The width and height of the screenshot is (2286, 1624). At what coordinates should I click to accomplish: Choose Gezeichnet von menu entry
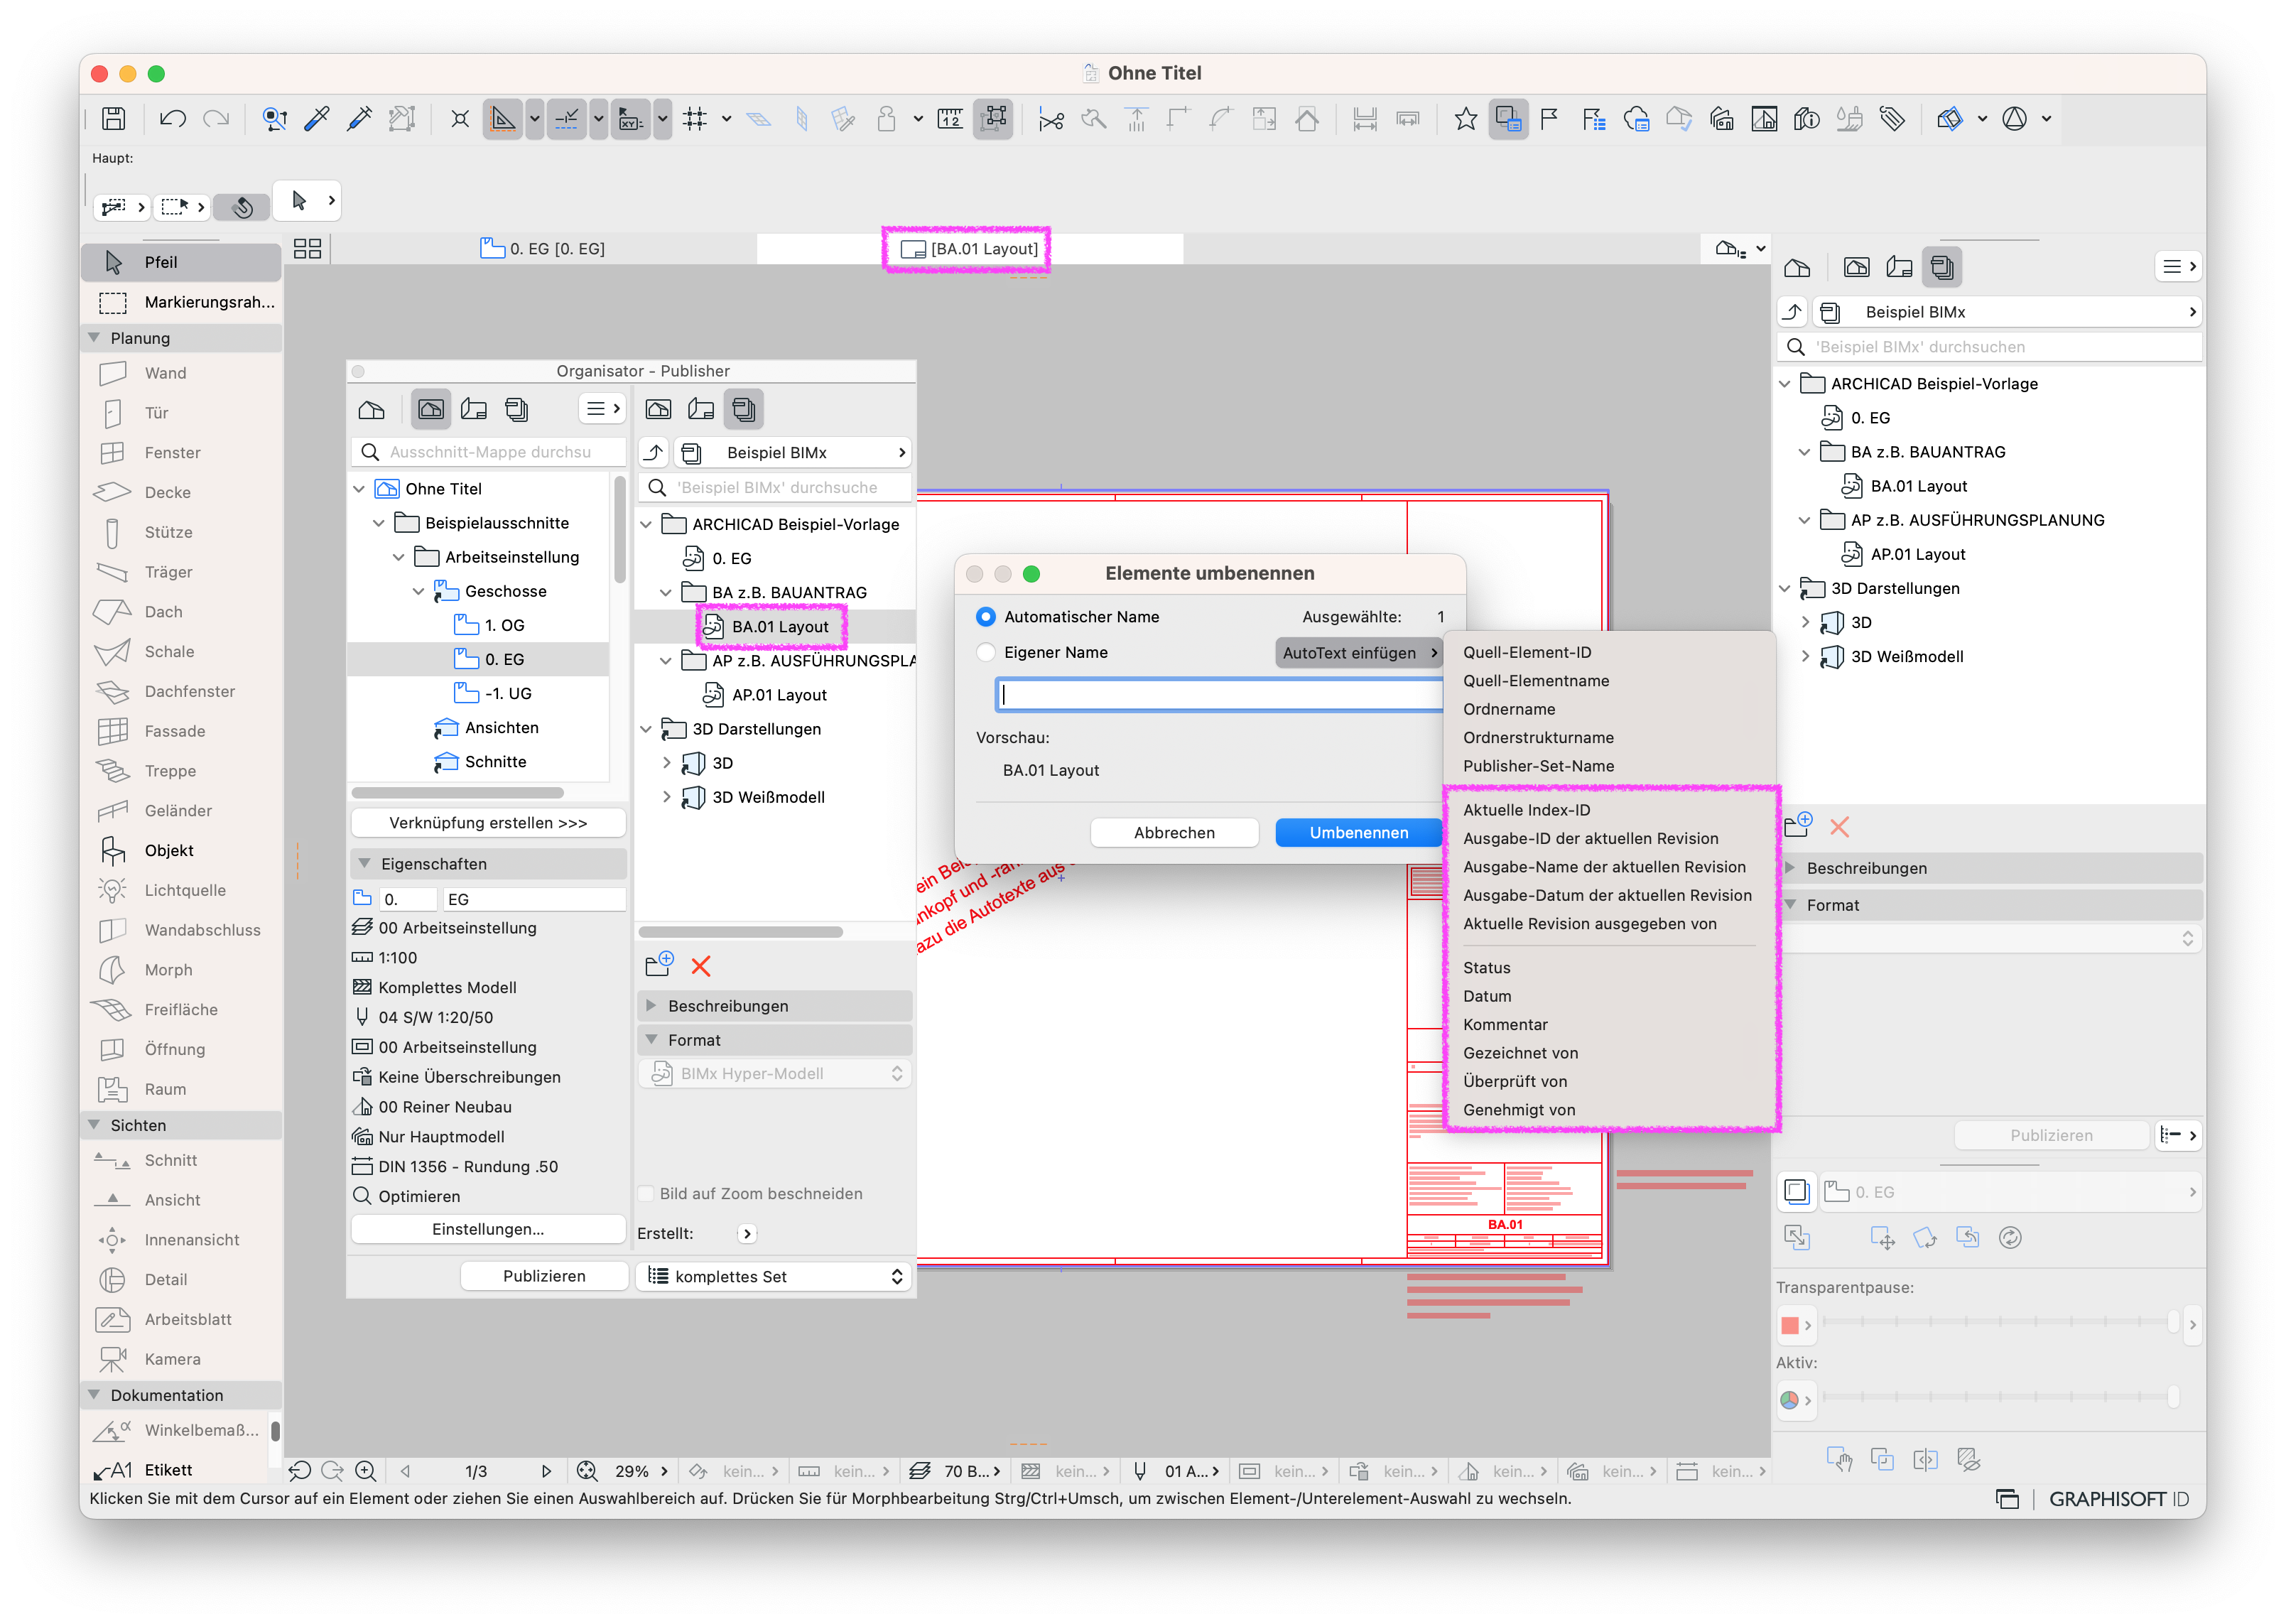click(1520, 1053)
